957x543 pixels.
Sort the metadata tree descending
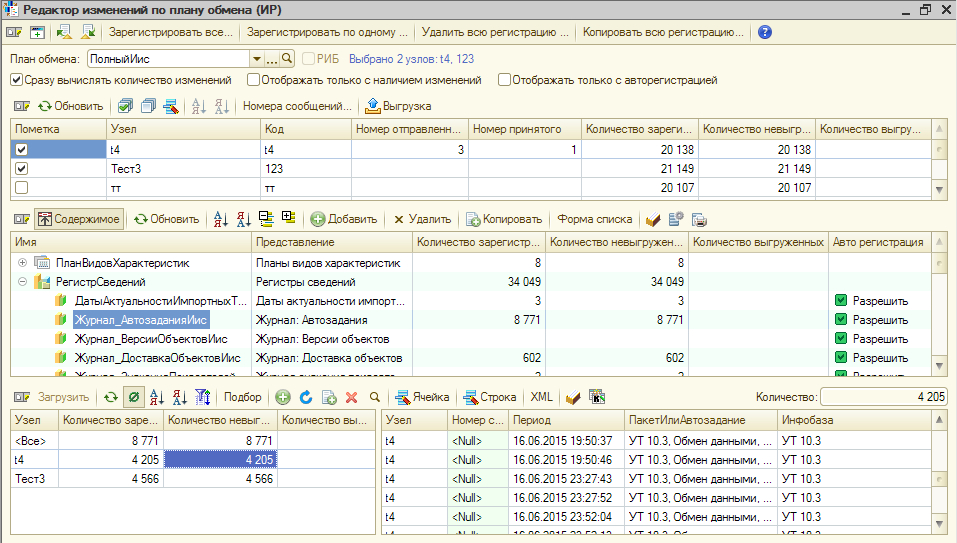(244, 219)
